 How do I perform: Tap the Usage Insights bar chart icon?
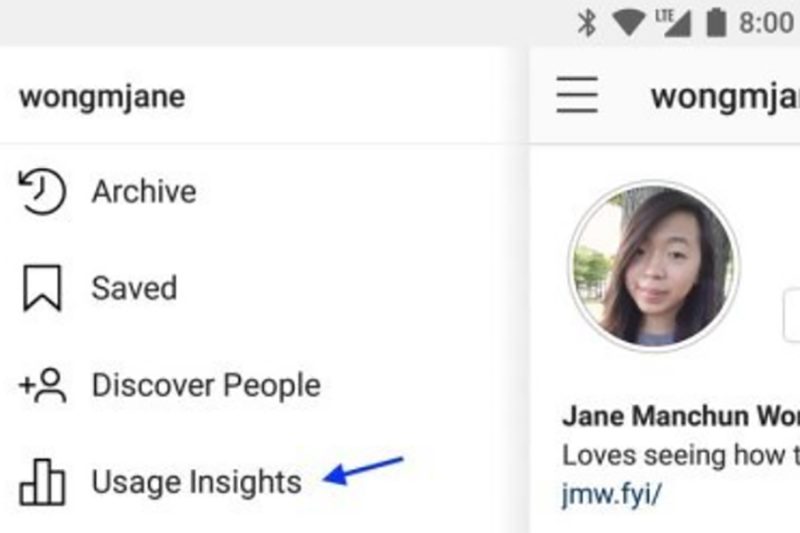[42, 482]
